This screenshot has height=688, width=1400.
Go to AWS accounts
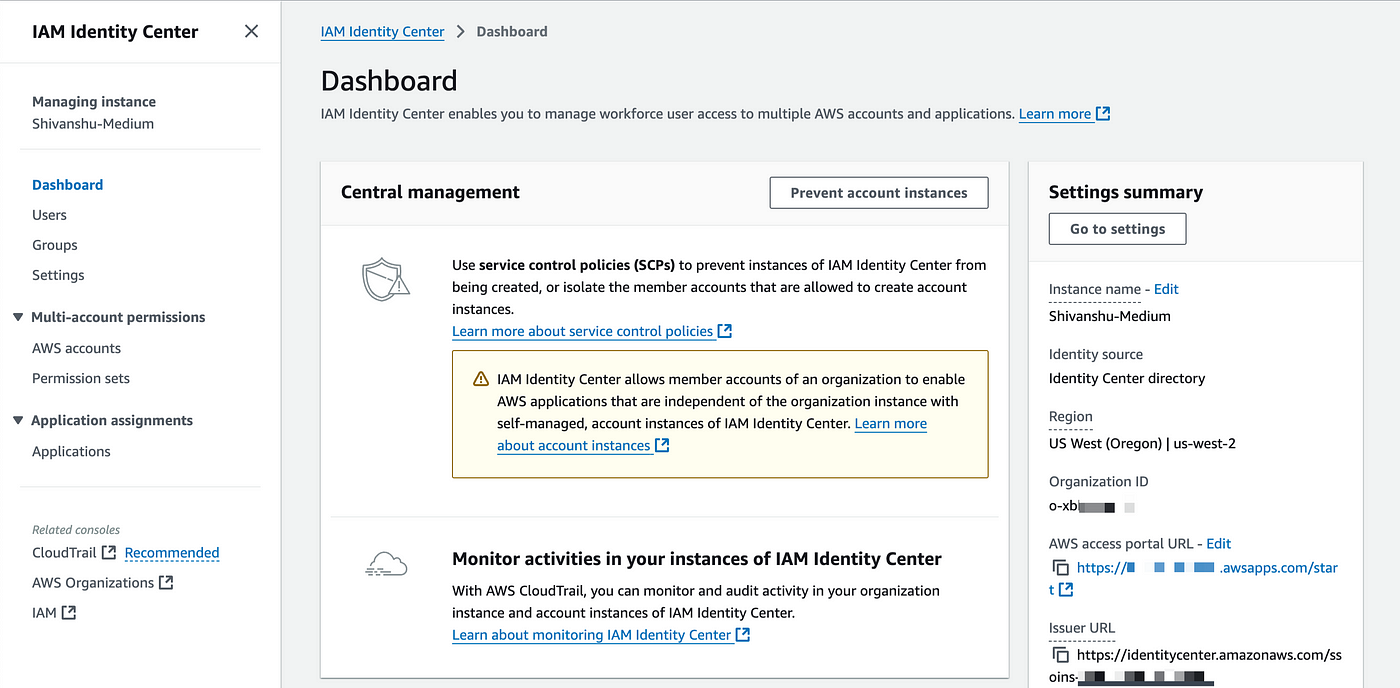tap(76, 348)
